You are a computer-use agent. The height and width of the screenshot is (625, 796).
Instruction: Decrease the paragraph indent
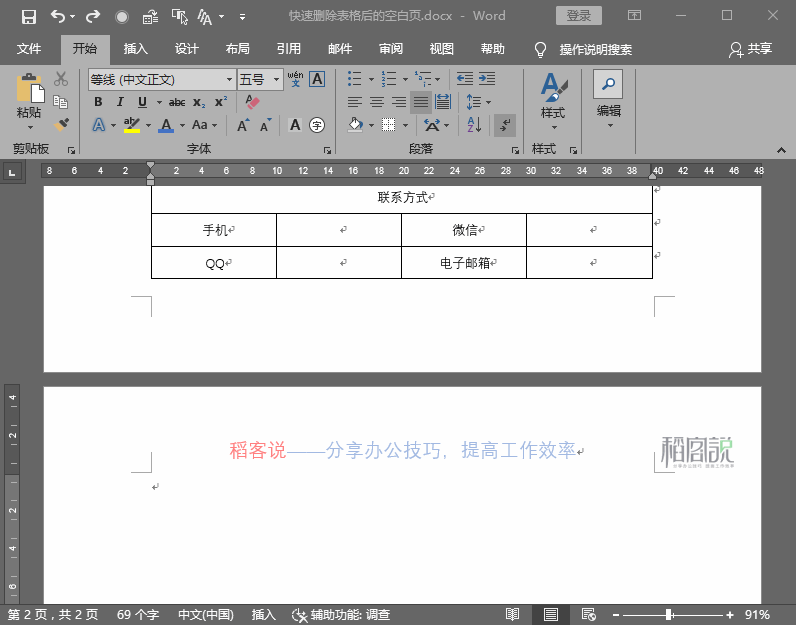pos(465,79)
